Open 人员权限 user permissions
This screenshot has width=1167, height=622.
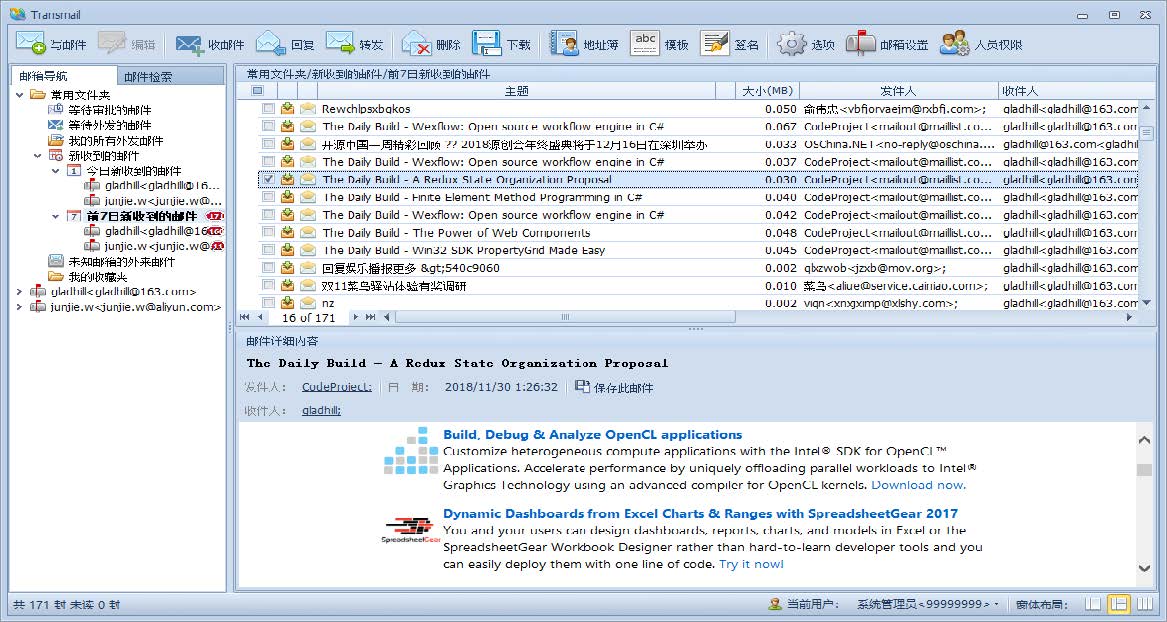point(954,44)
